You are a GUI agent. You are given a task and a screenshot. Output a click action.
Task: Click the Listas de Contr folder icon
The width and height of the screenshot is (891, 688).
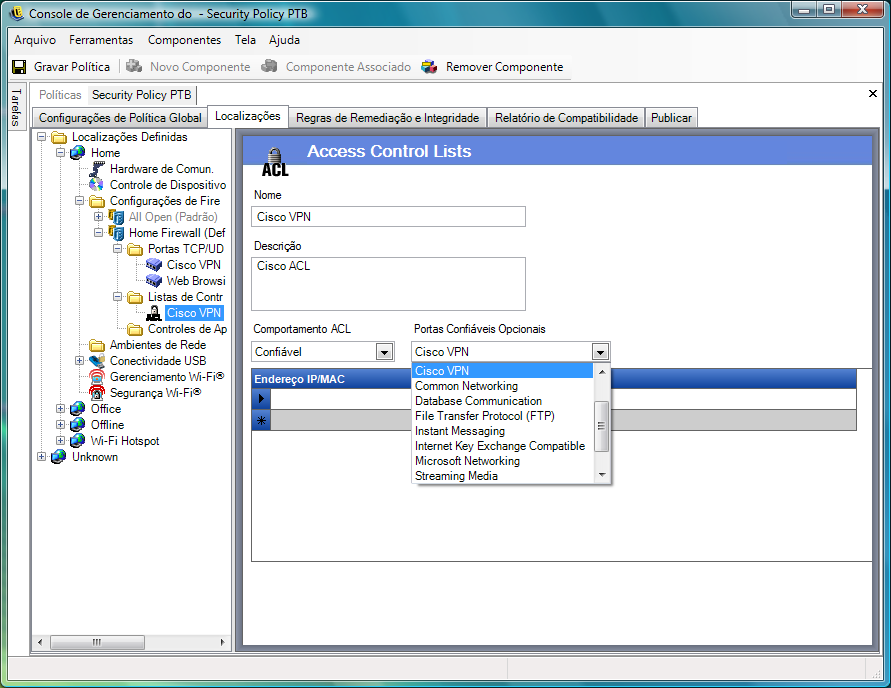click(x=135, y=297)
